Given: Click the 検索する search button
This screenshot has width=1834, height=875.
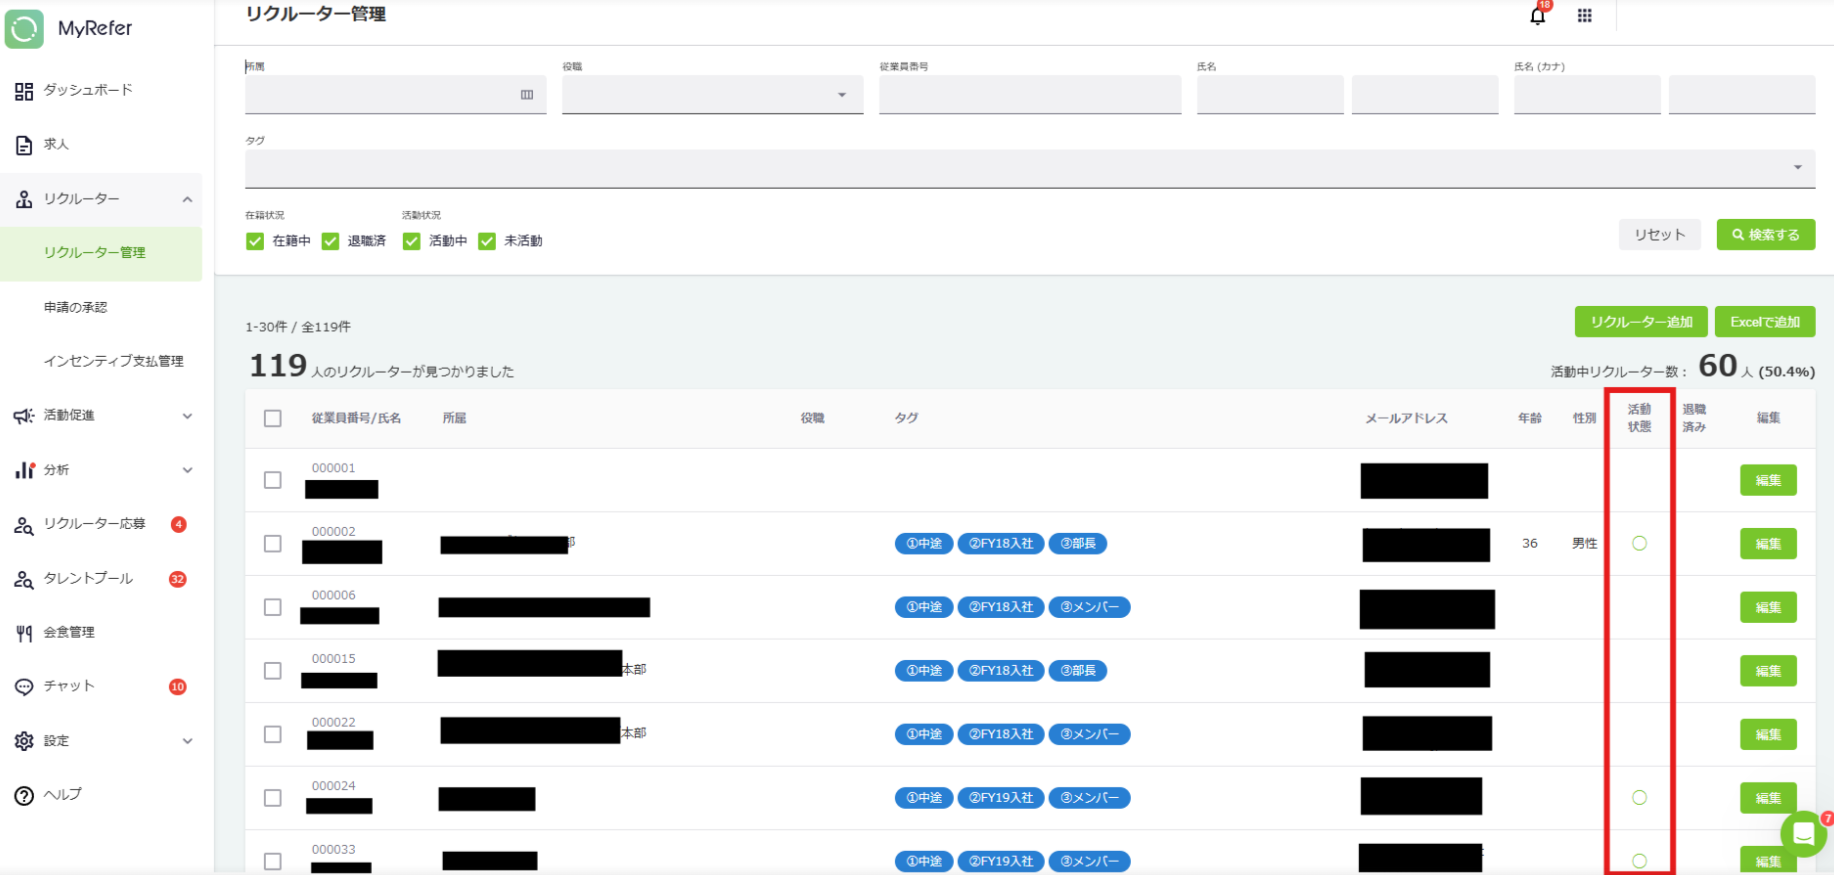Looking at the screenshot, I should pyautogui.click(x=1765, y=235).
